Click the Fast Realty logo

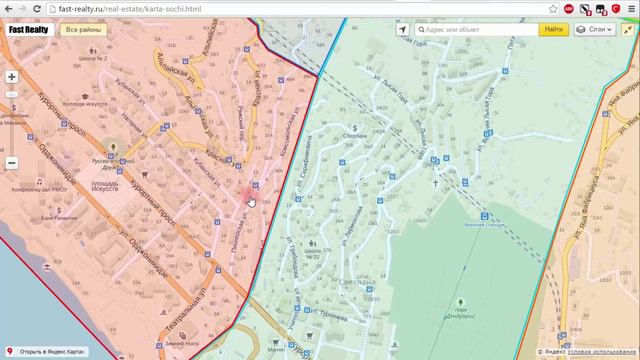[x=29, y=29]
